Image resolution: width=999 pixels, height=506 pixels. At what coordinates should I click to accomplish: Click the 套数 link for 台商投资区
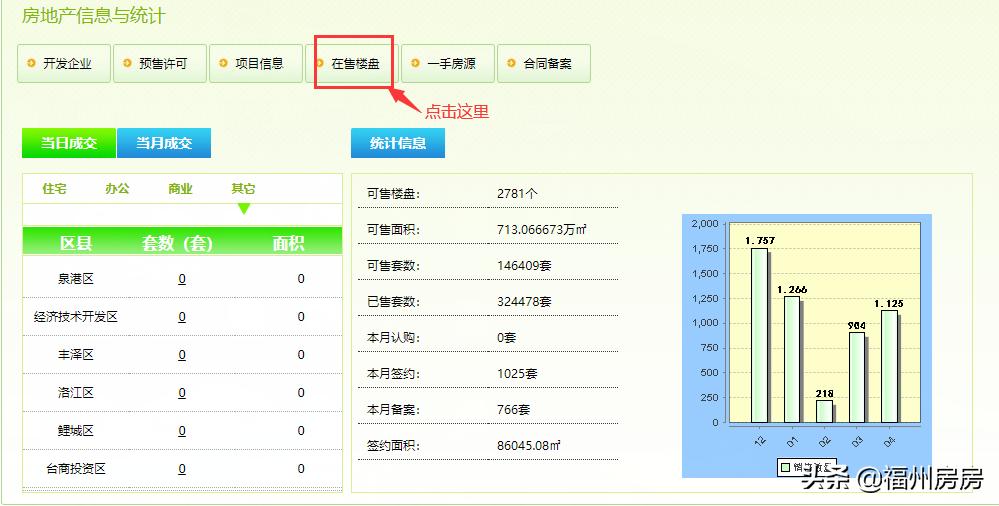(x=182, y=469)
